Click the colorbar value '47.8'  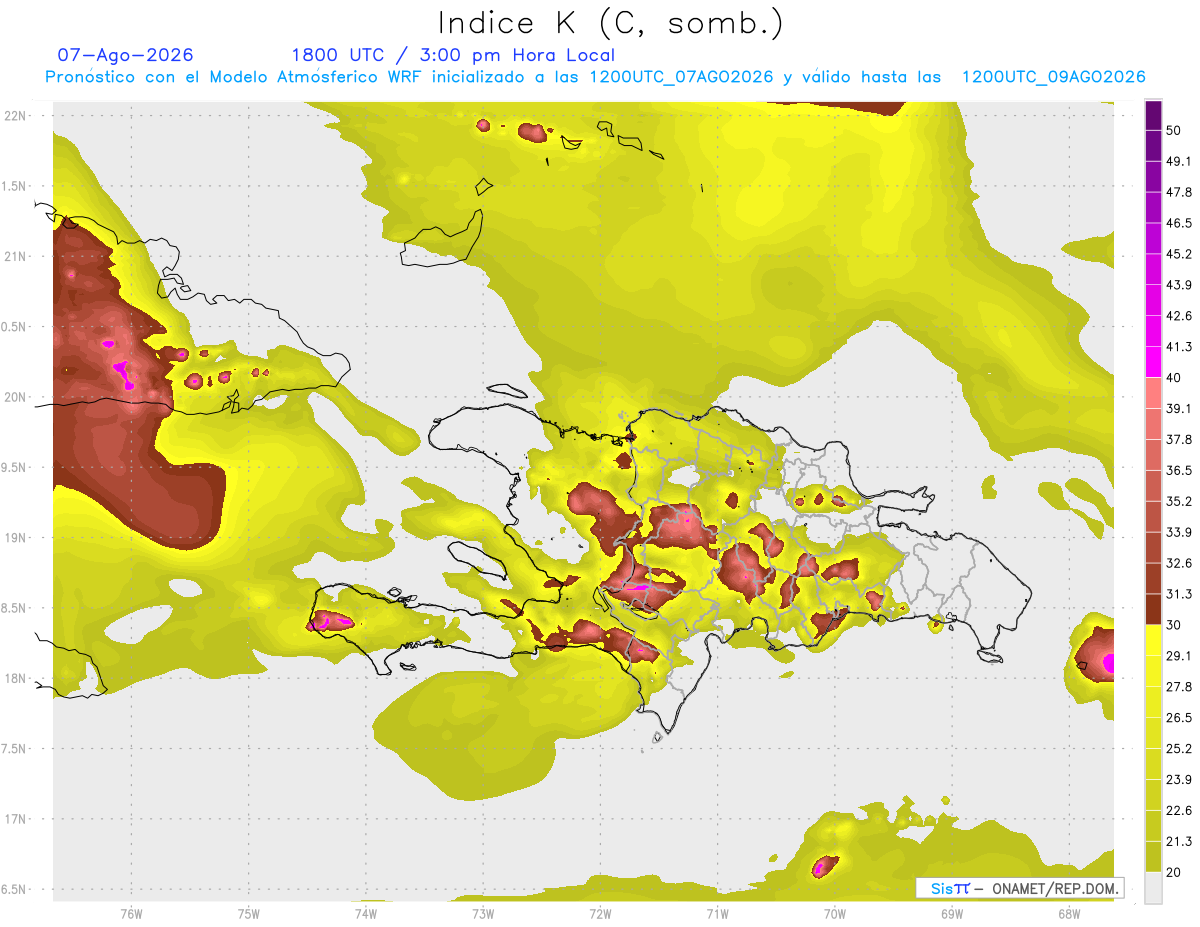[1179, 192]
